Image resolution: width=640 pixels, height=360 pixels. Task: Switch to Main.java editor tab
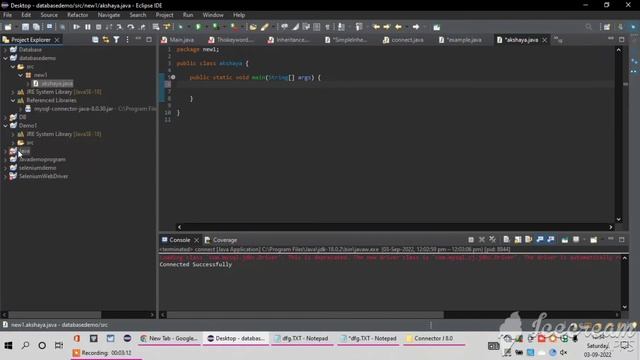click(x=178, y=40)
